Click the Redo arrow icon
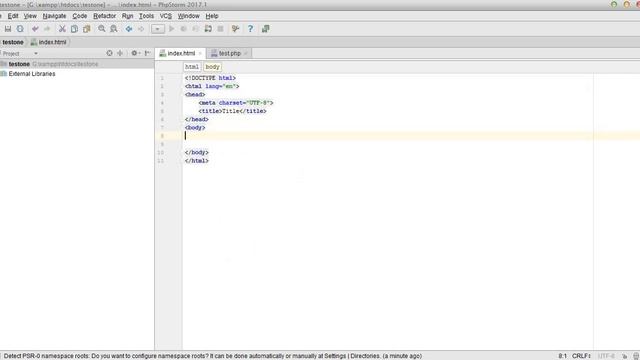The height and width of the screenshot is (360, 640). click(x=47, y=29)
